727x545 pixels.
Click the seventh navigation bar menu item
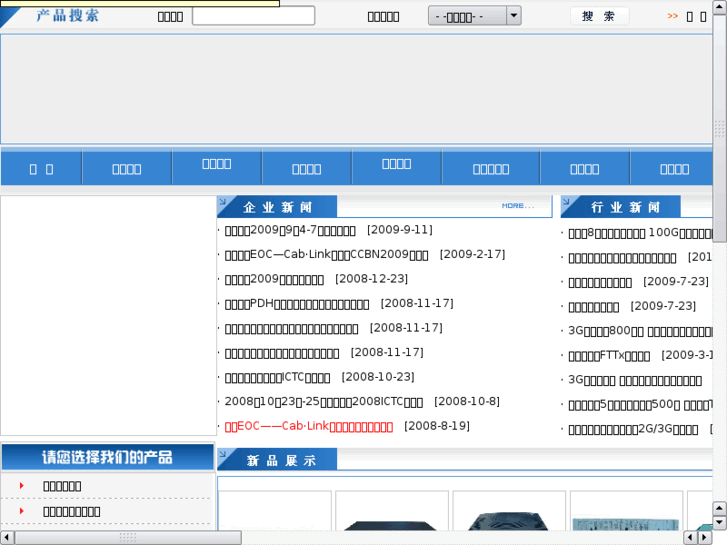(585, 169)
